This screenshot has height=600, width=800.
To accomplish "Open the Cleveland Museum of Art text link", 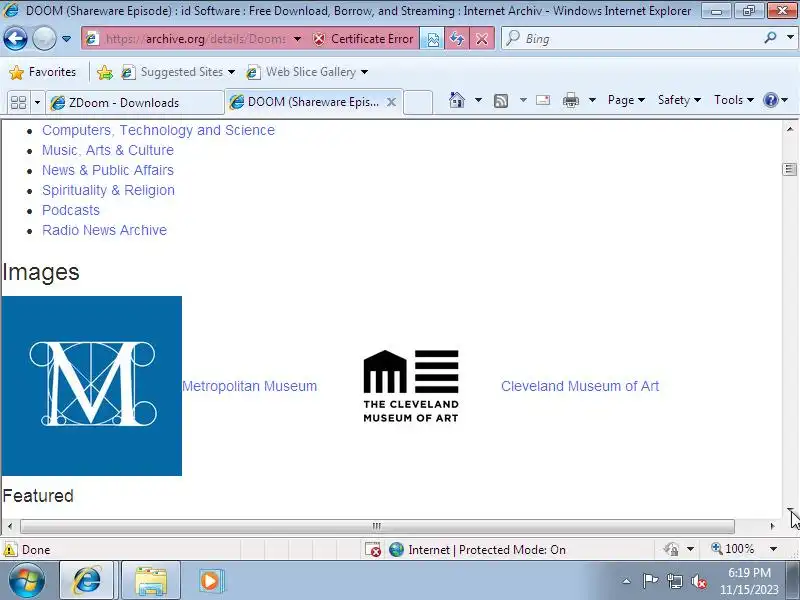I will (580, 386).
